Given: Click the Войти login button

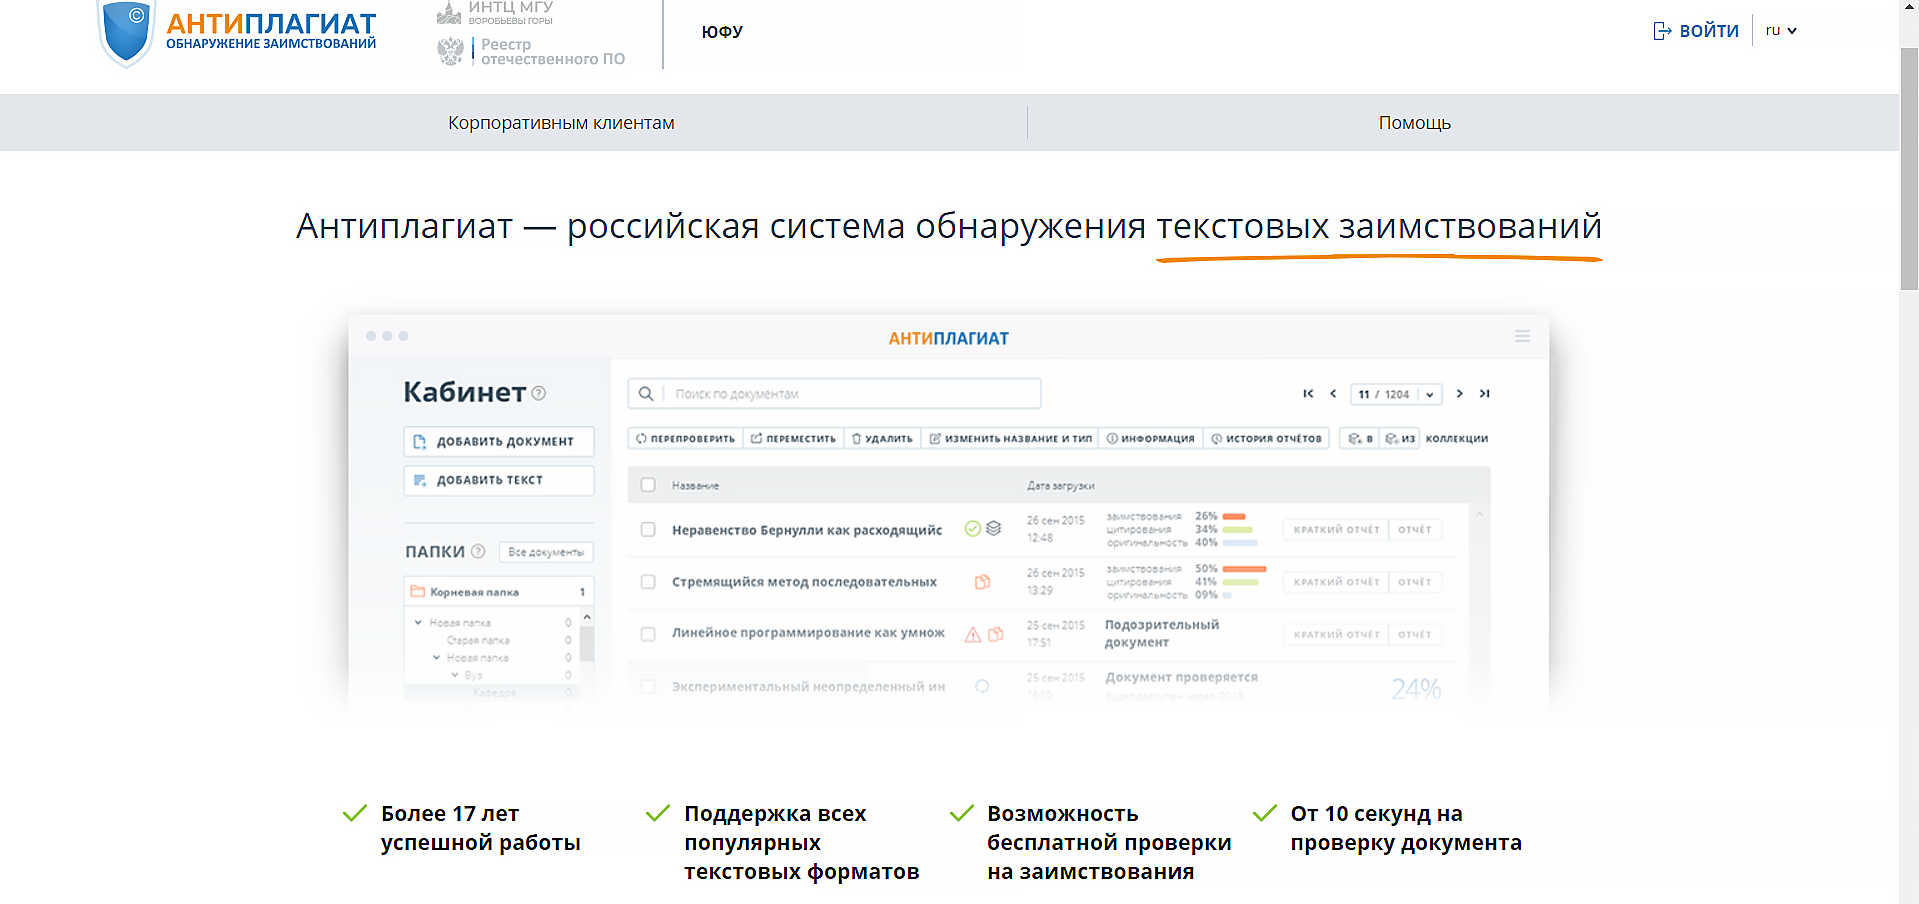Looking at the screenshot, I should coord(1696,31).
